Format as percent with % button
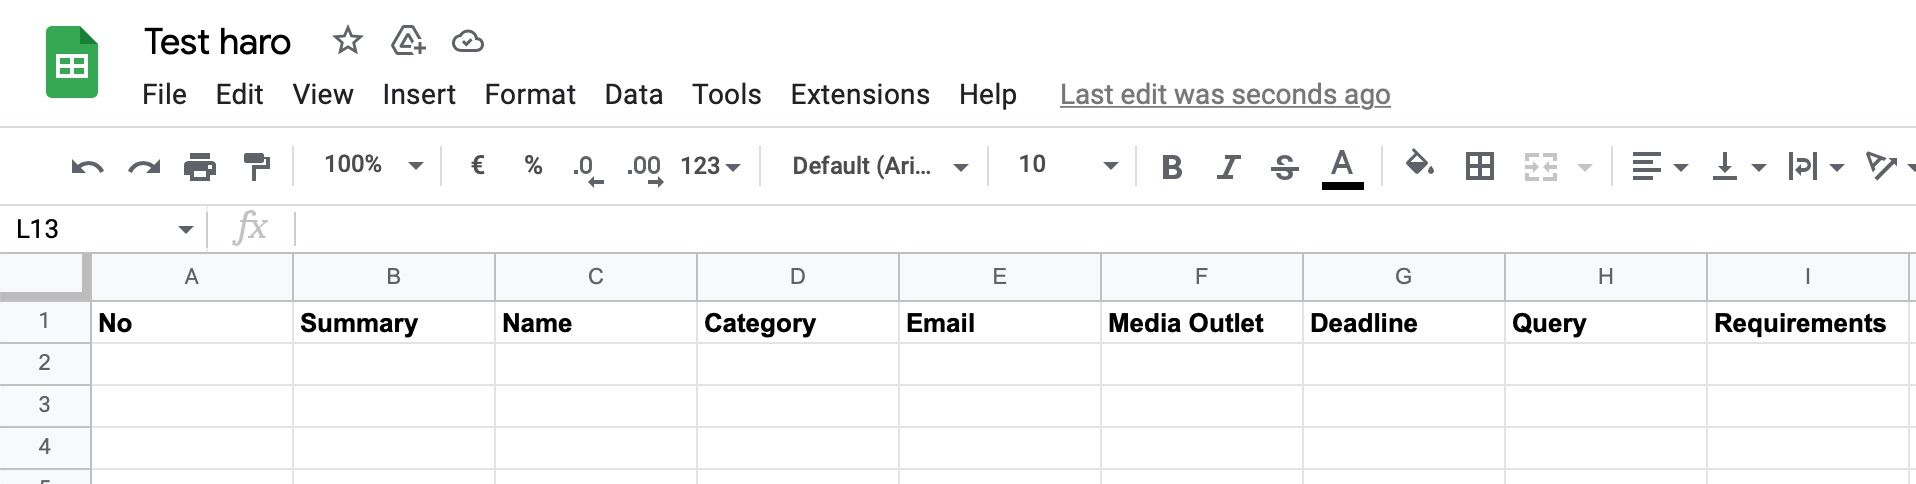1916x484 pixels. (533, 165)
